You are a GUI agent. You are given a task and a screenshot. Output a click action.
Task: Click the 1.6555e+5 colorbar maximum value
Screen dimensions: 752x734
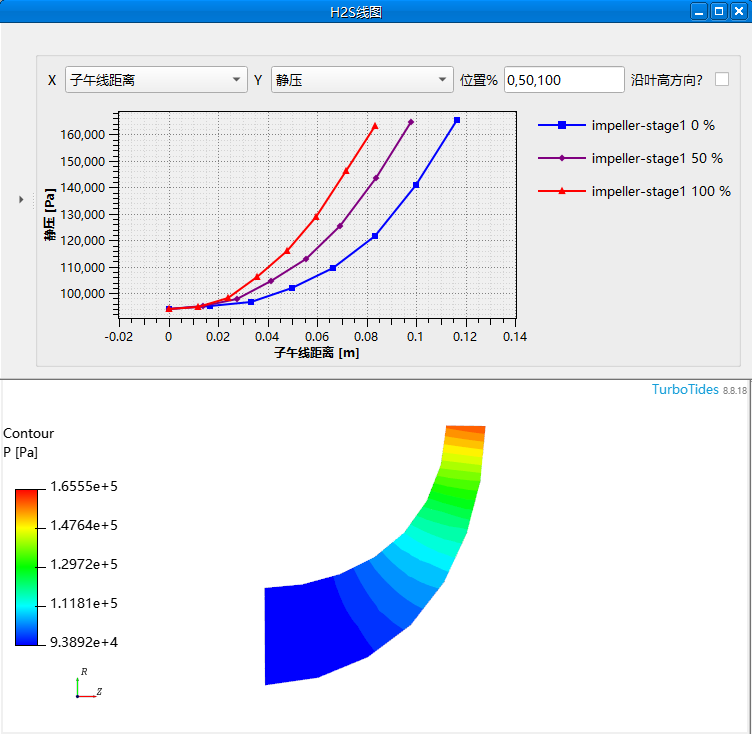point(83,486)
